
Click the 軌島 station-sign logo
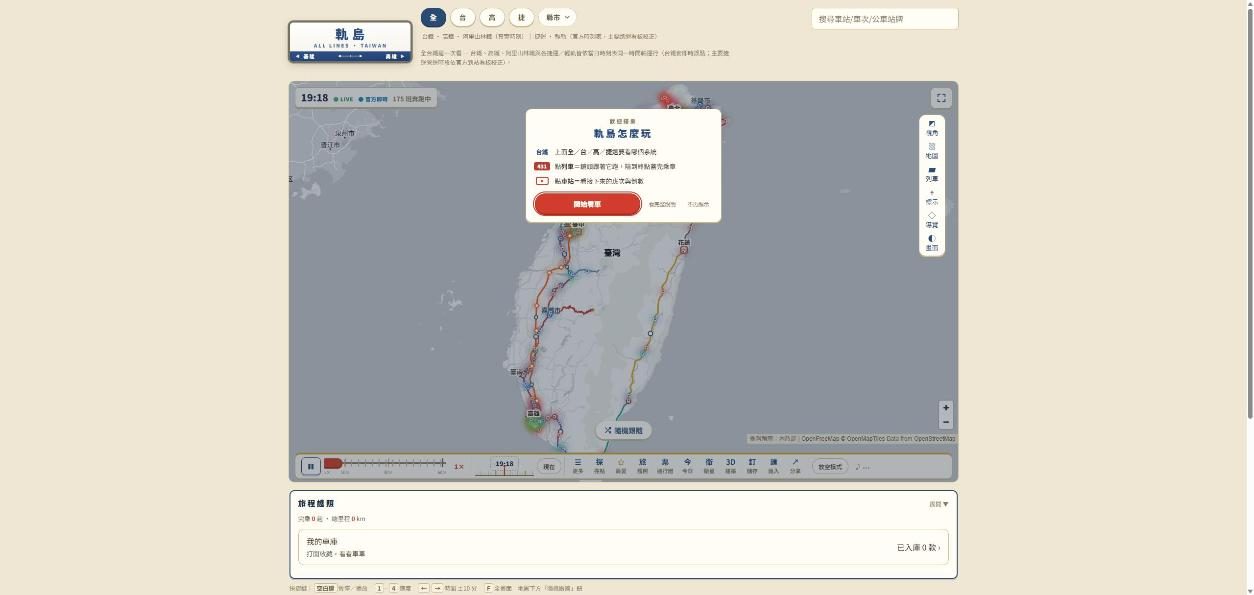(x=350, y=41)
